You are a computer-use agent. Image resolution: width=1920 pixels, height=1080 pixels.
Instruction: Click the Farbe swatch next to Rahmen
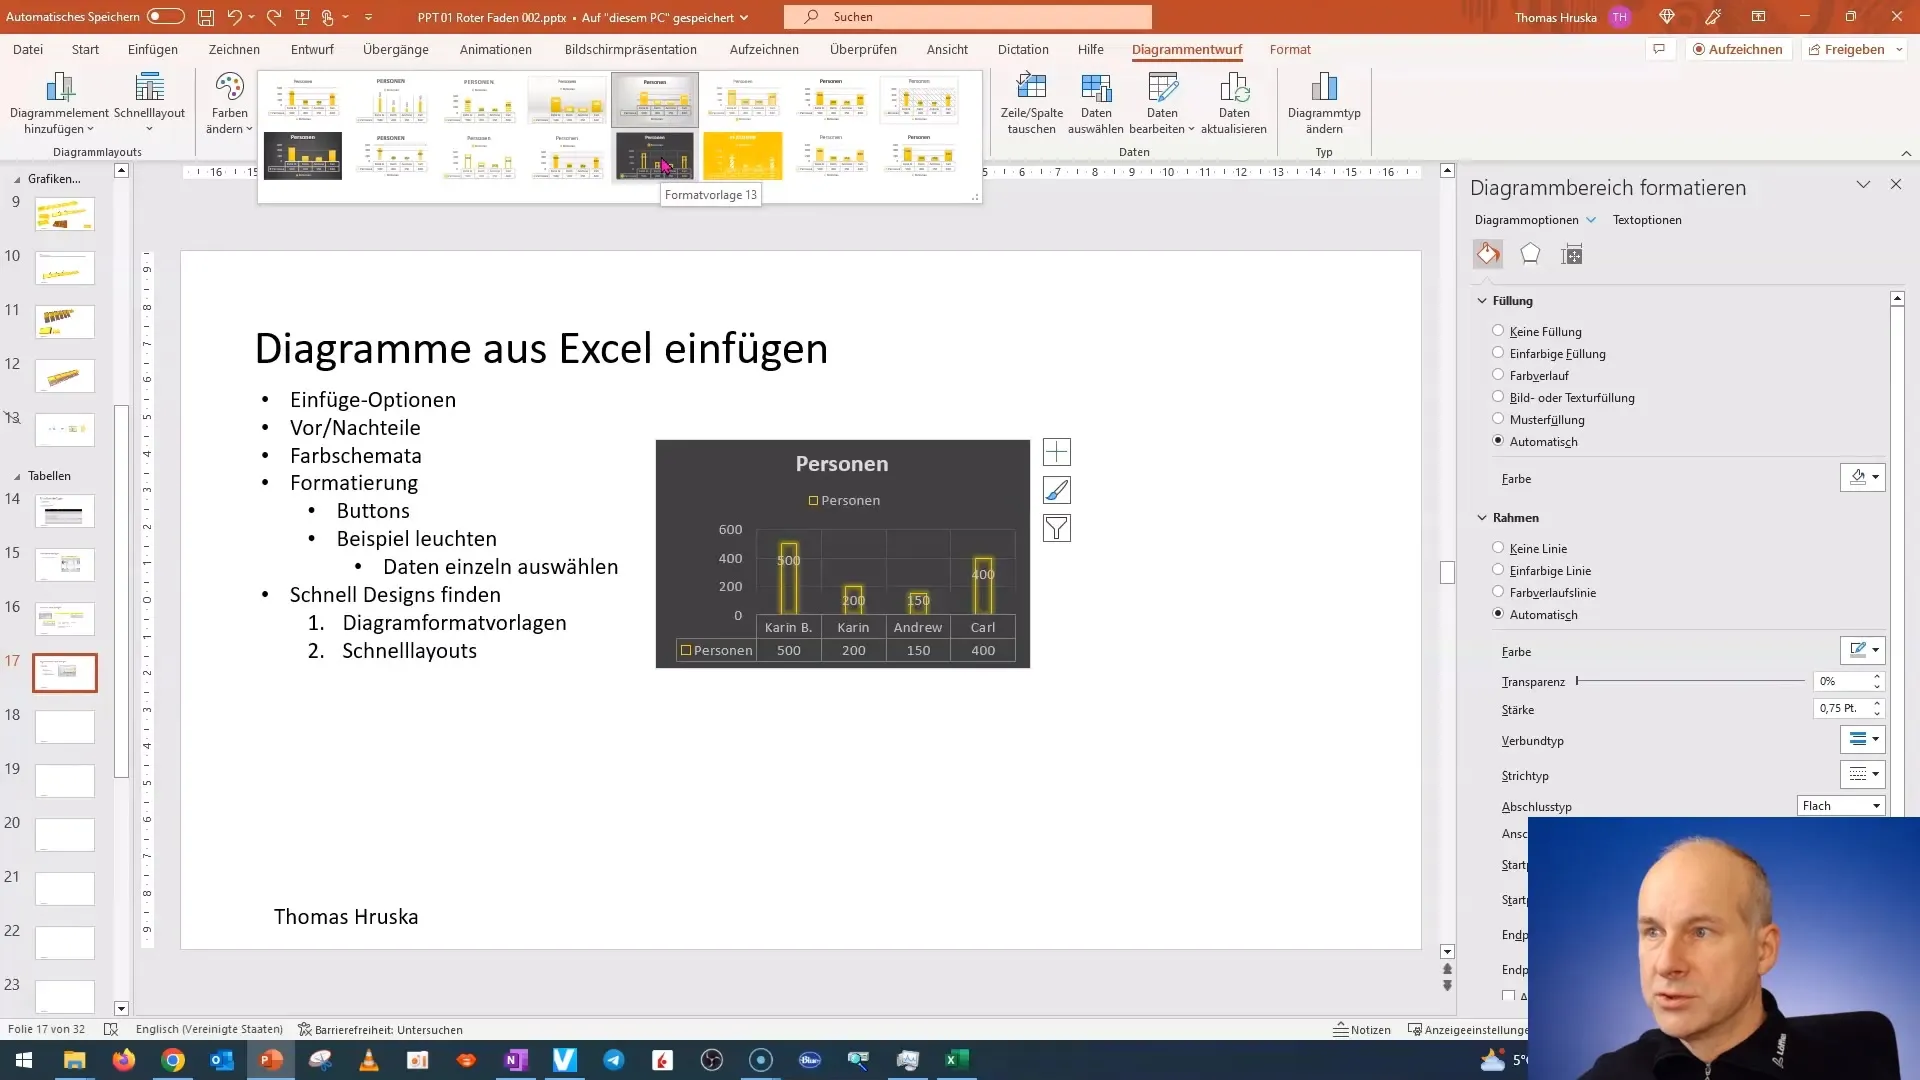[1858, 650]
